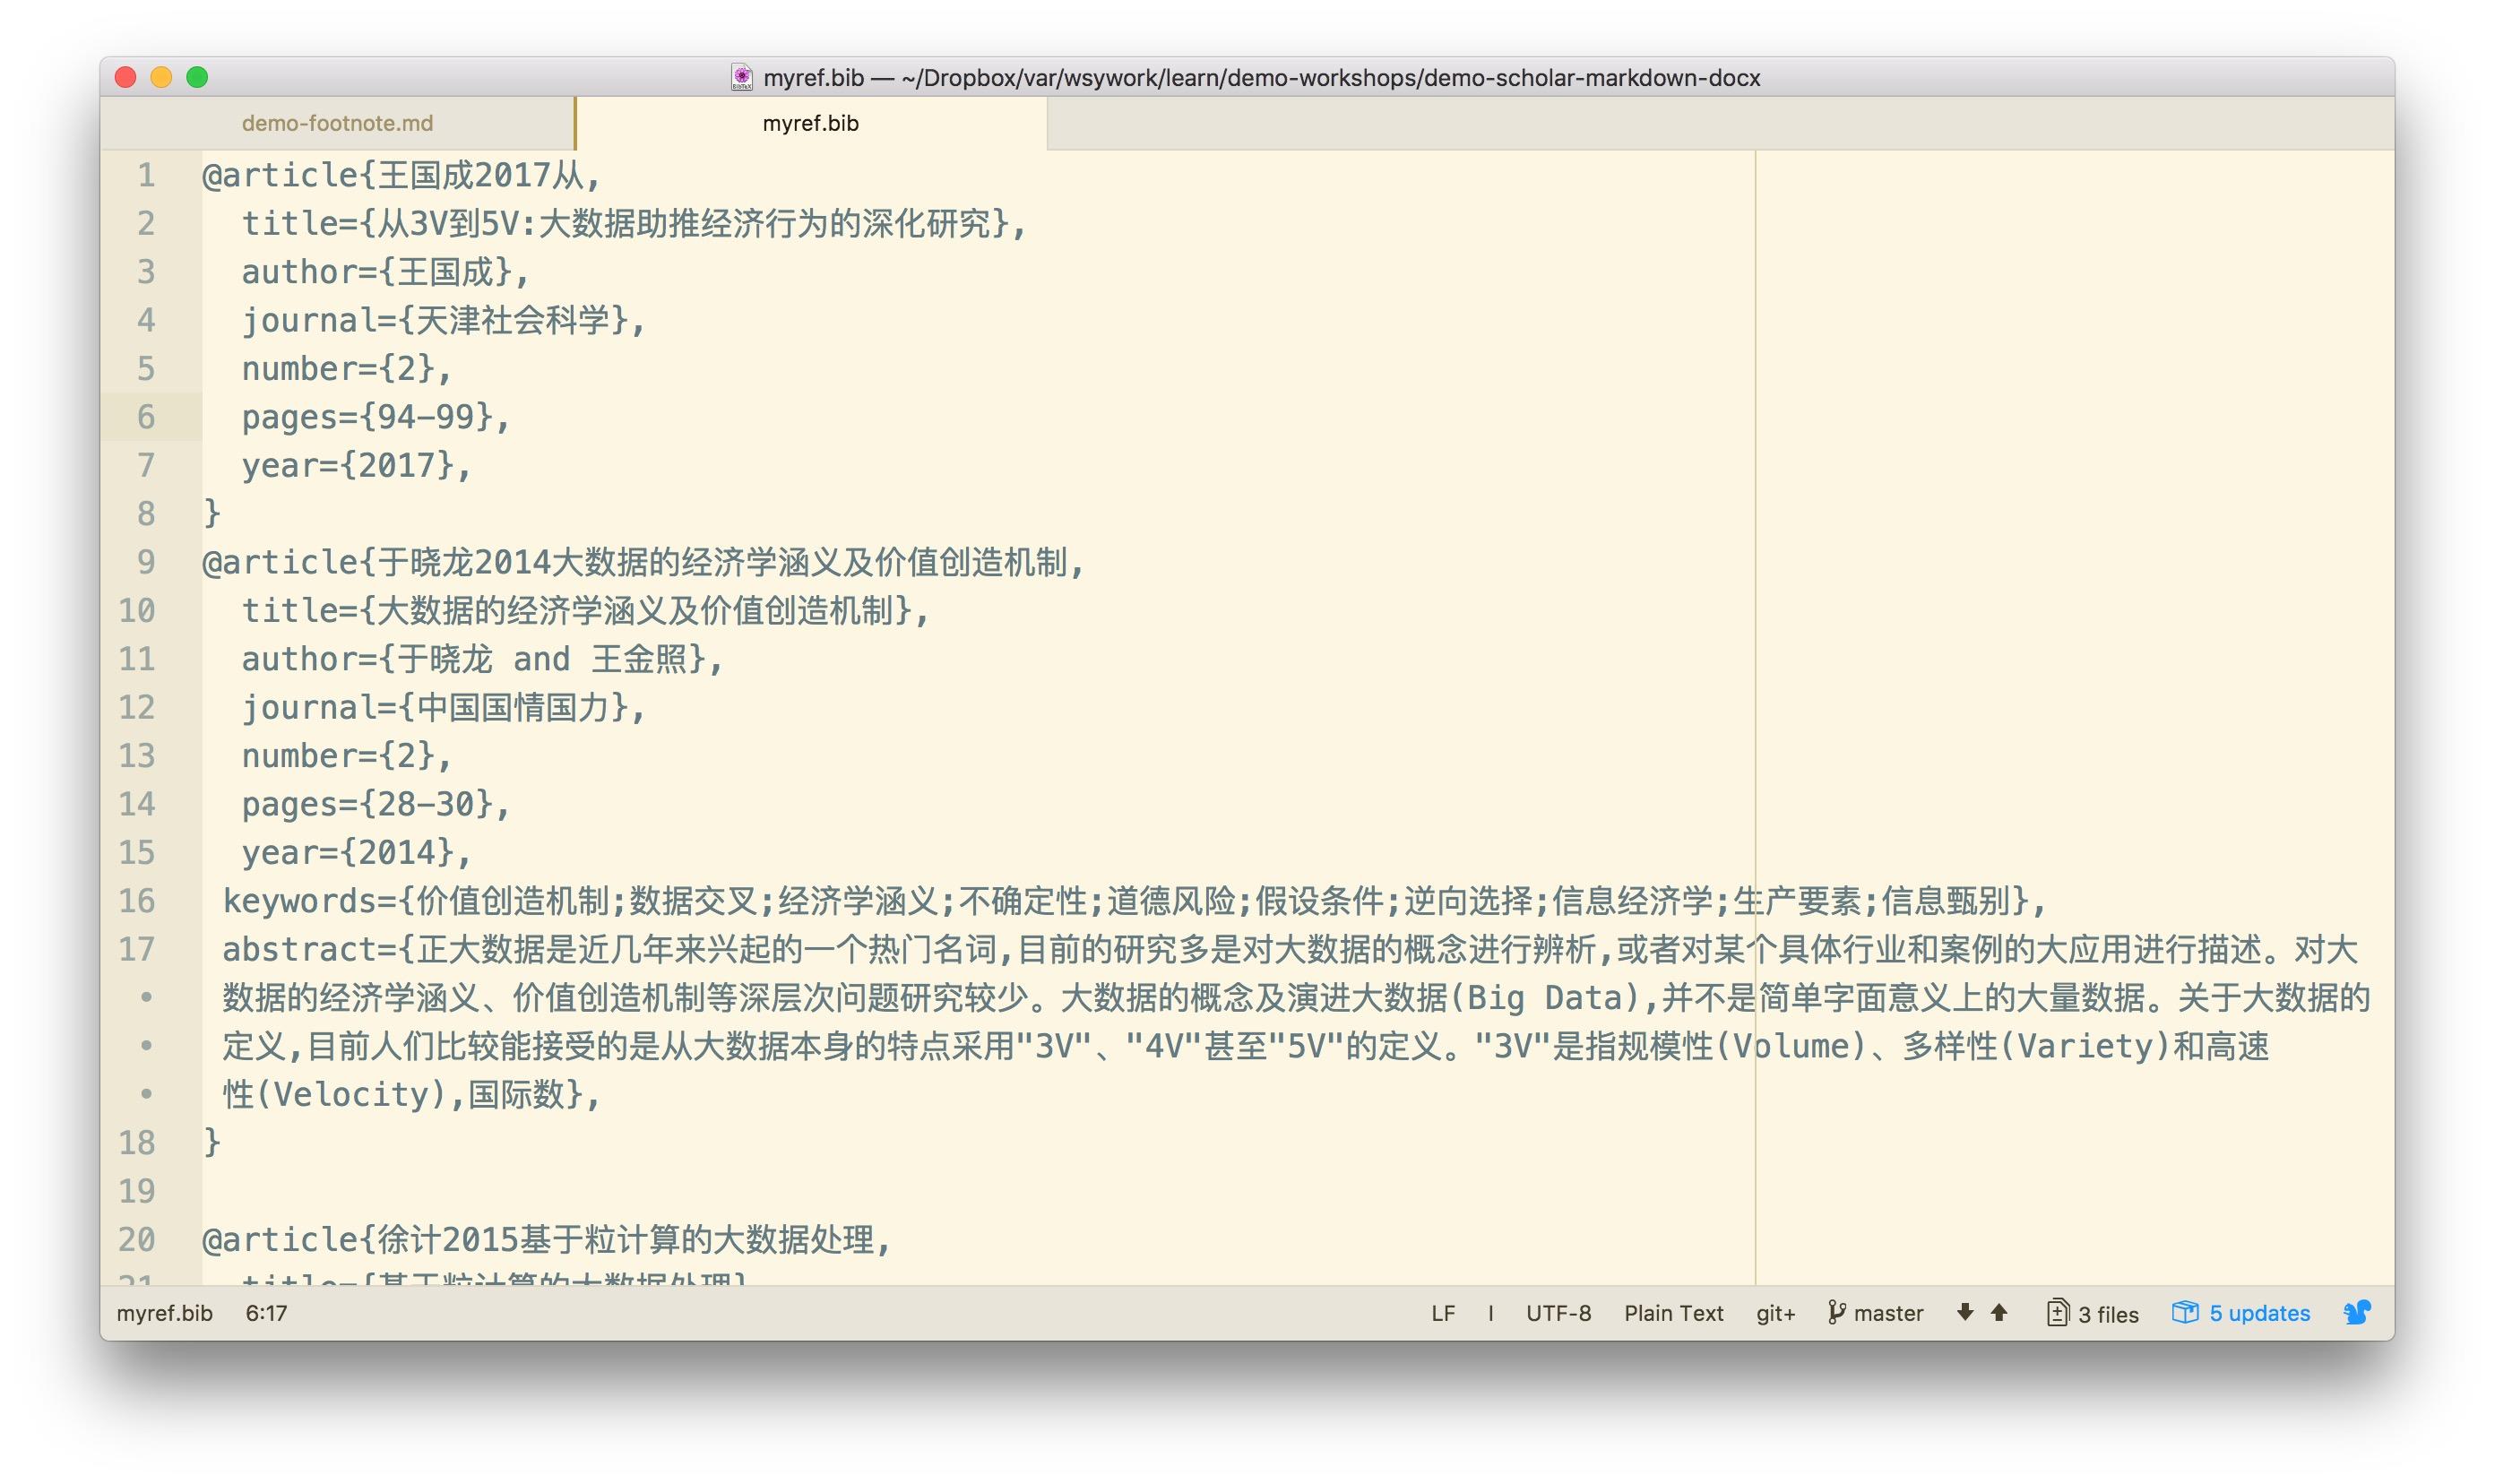Change the Plain Text grammar selector

pyautogui.click(x=1673, y=1313)
